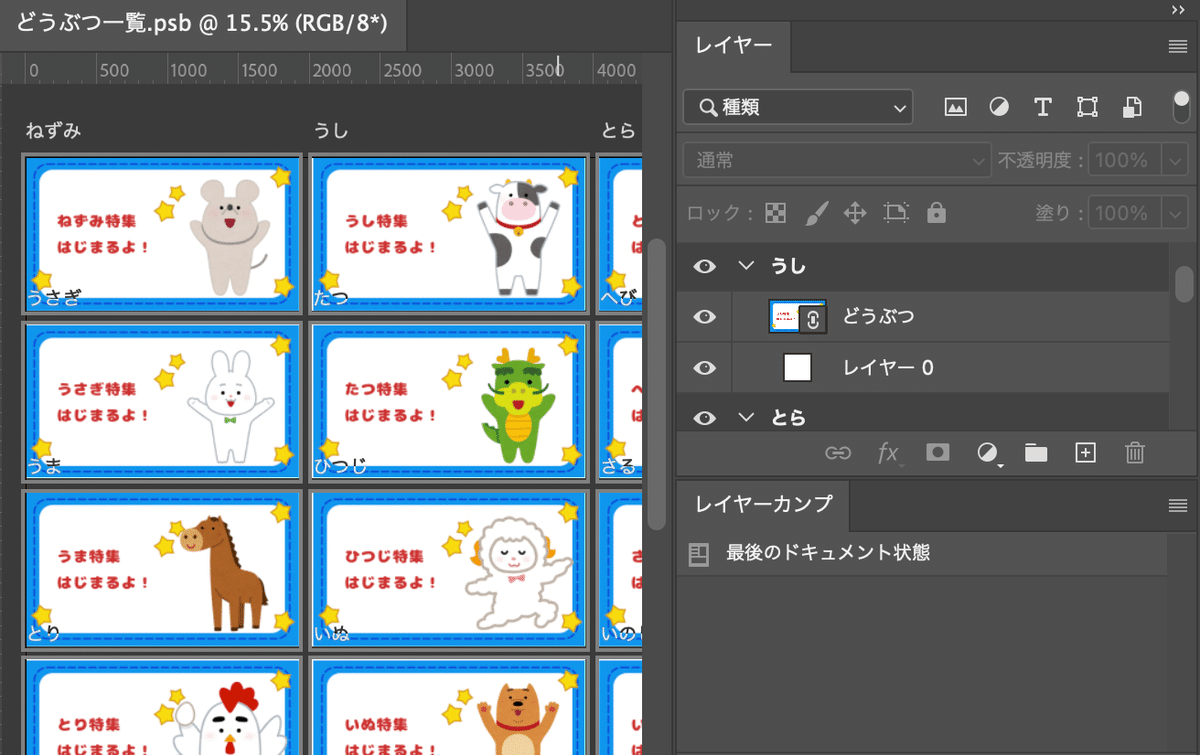Select レイヤー 0 layer name

pos(888,368)
